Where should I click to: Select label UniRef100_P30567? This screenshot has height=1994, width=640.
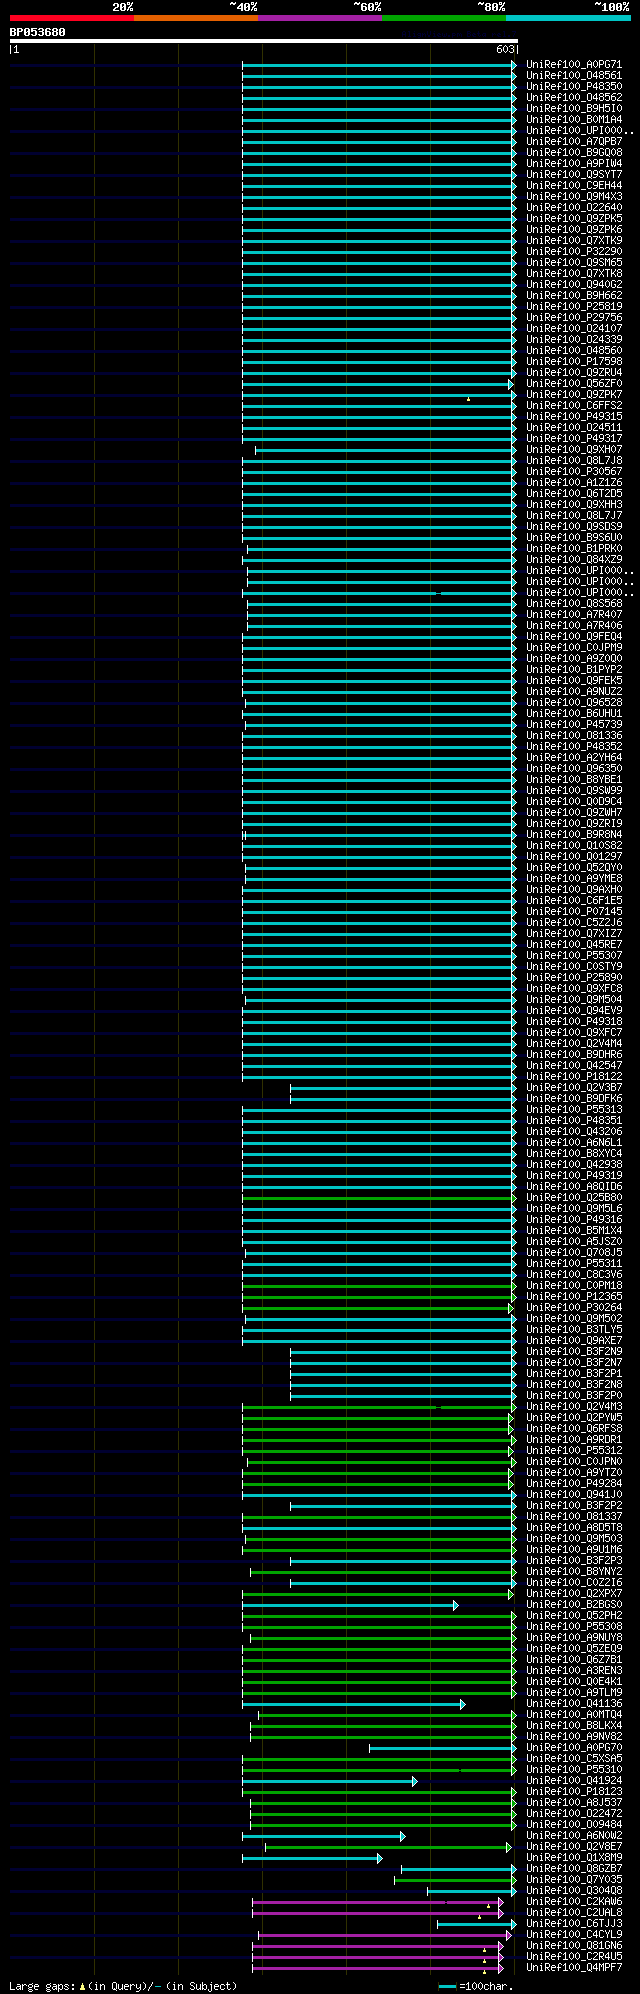point(574,472)
